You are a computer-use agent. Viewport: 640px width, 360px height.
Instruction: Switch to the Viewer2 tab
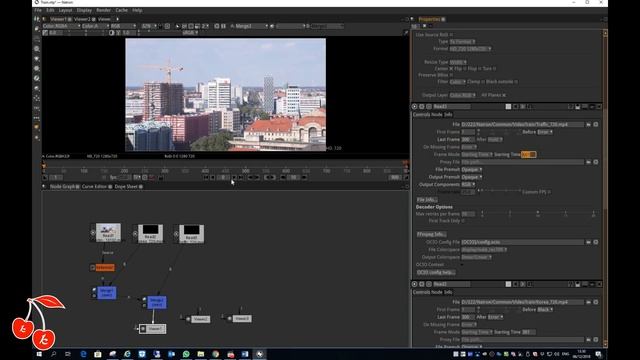pyautogui.click(x=82, y=19)
